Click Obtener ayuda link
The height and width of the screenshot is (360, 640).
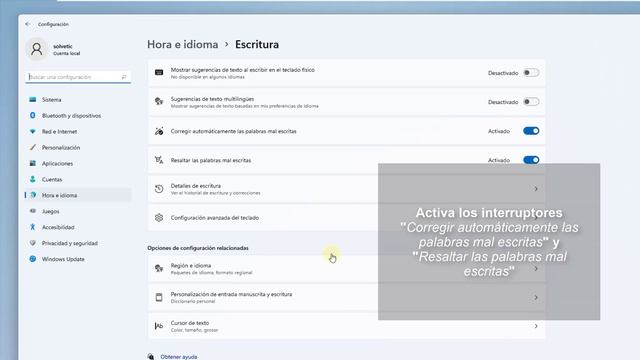179,357
